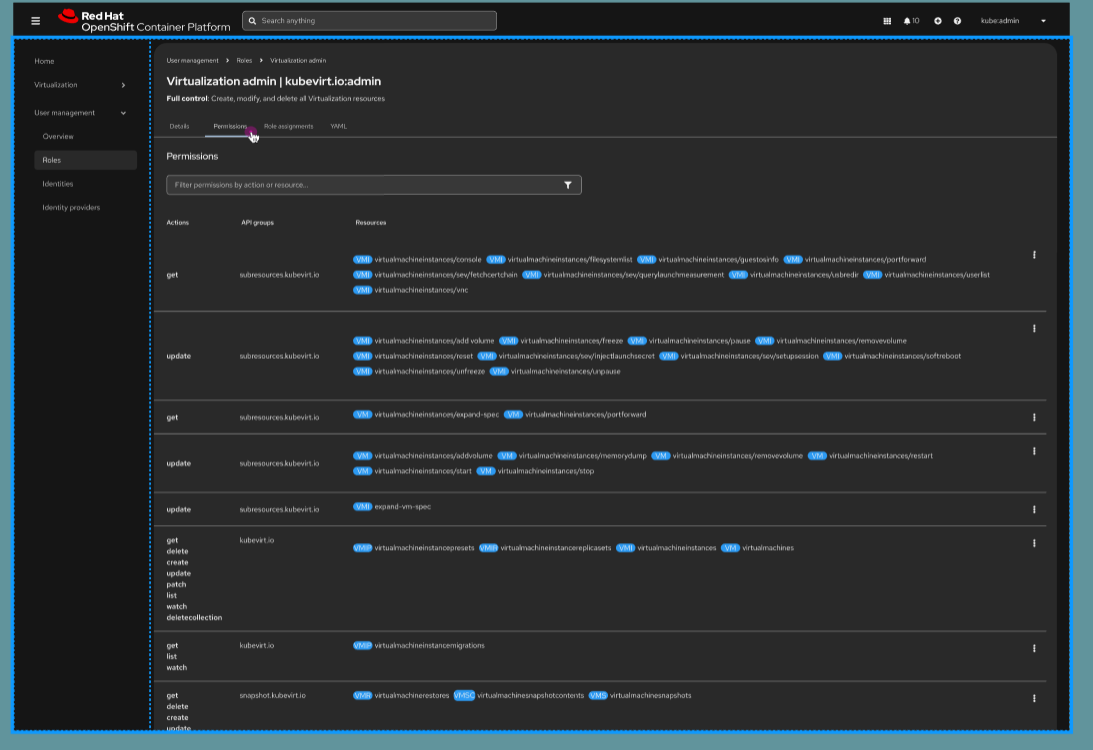
Task: Click virtualmachineinstances/freeze resource
Action: tap(572, 341)
